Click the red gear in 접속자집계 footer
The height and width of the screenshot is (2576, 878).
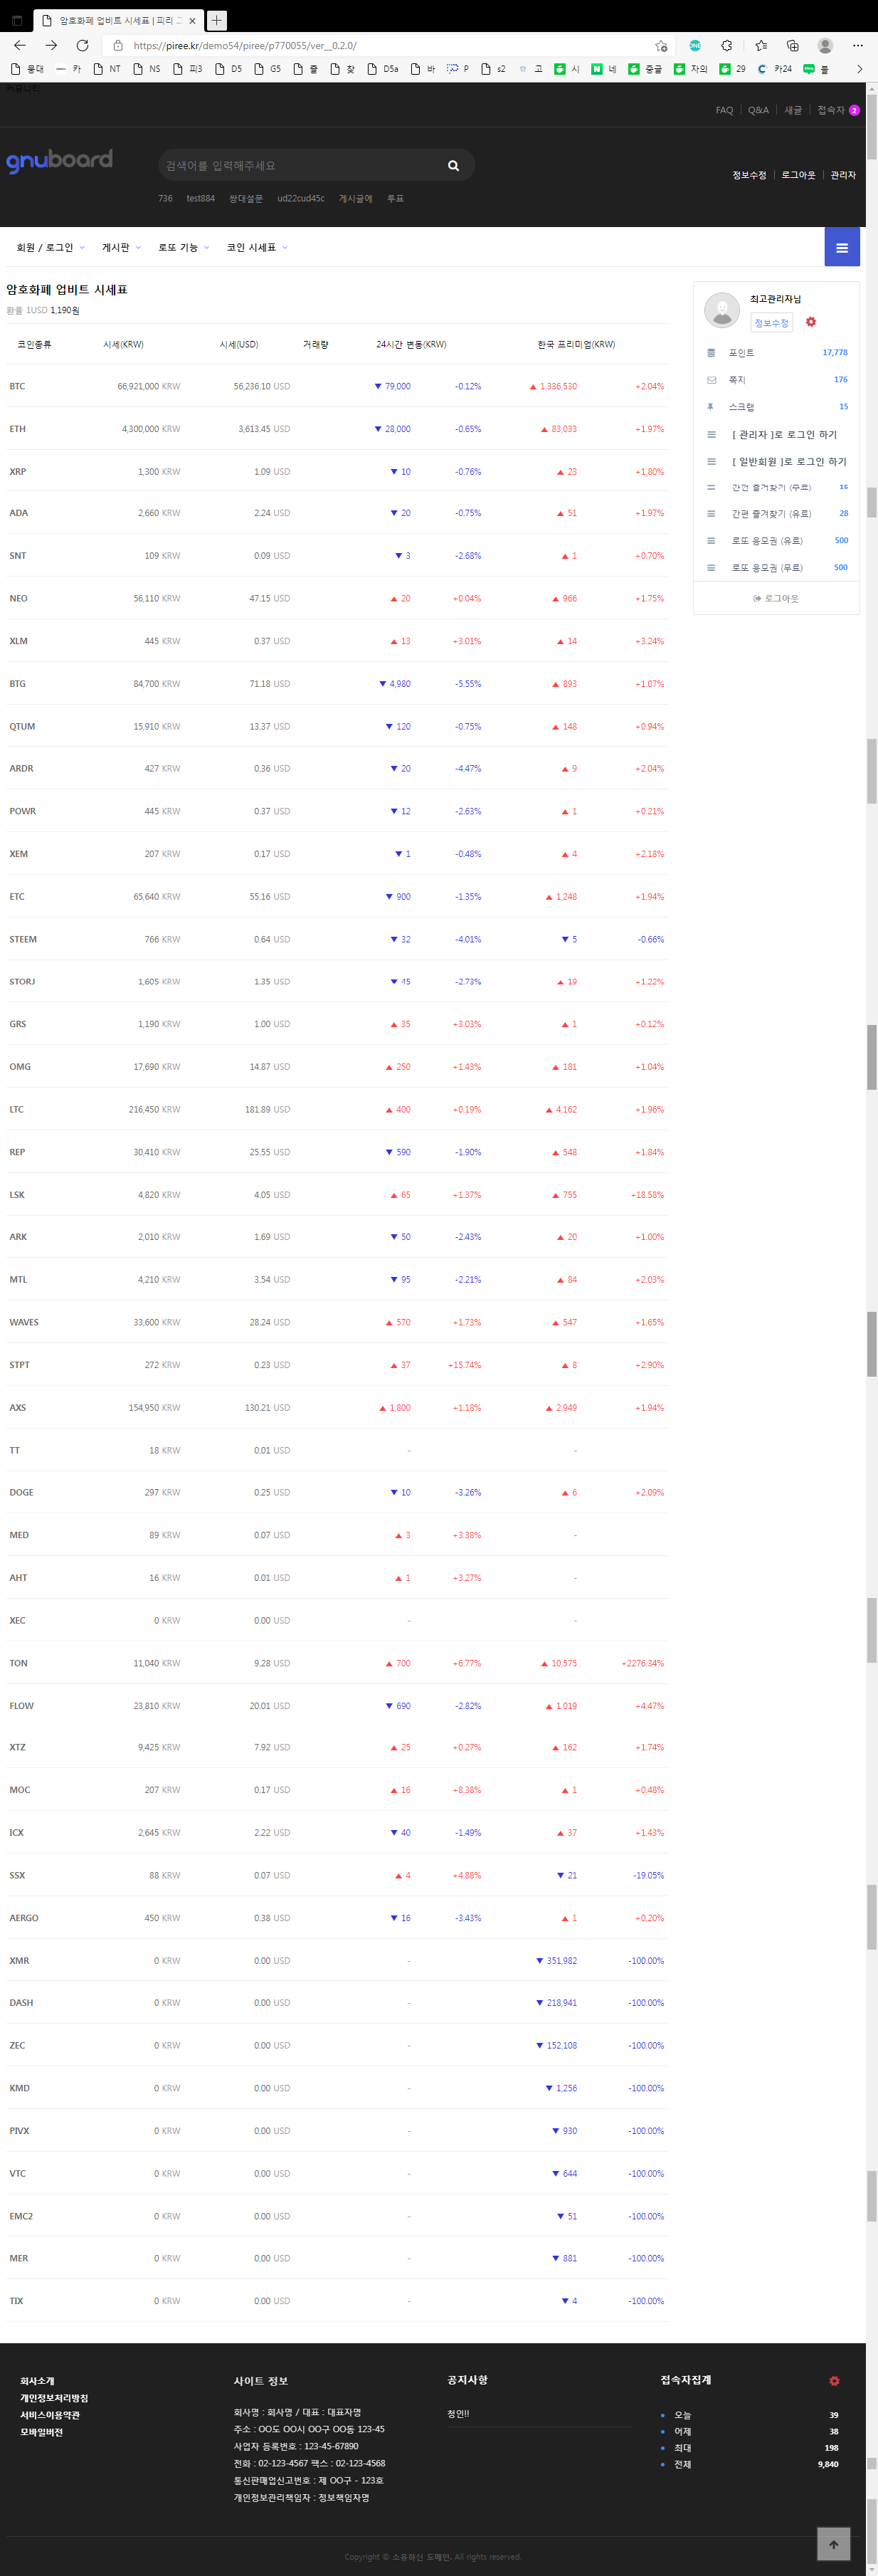pyautogui.click(x=833, y=2380)
